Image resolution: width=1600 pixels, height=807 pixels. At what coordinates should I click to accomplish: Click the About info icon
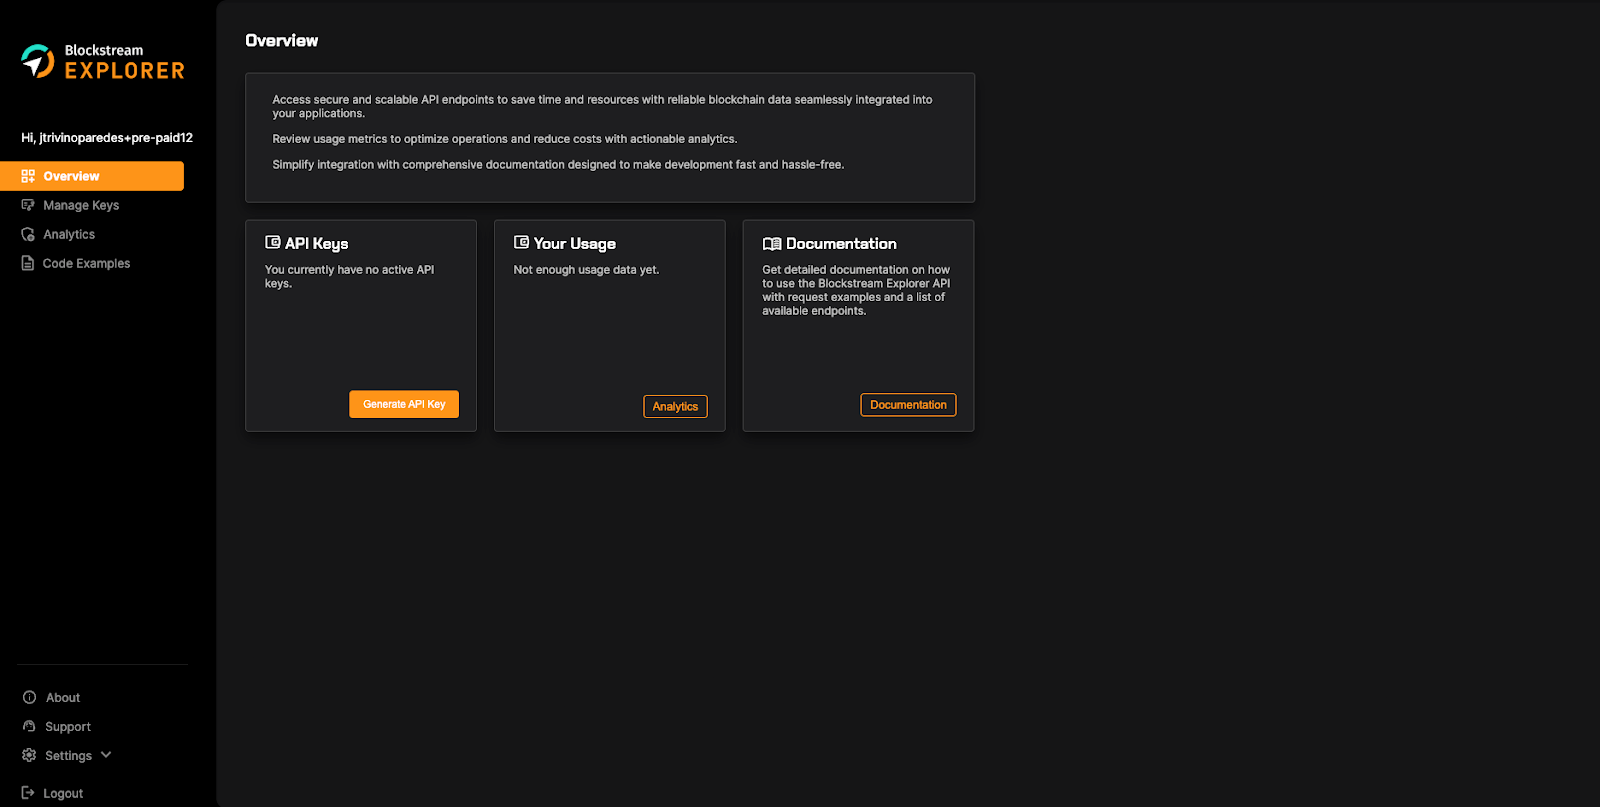coord(29,697)
